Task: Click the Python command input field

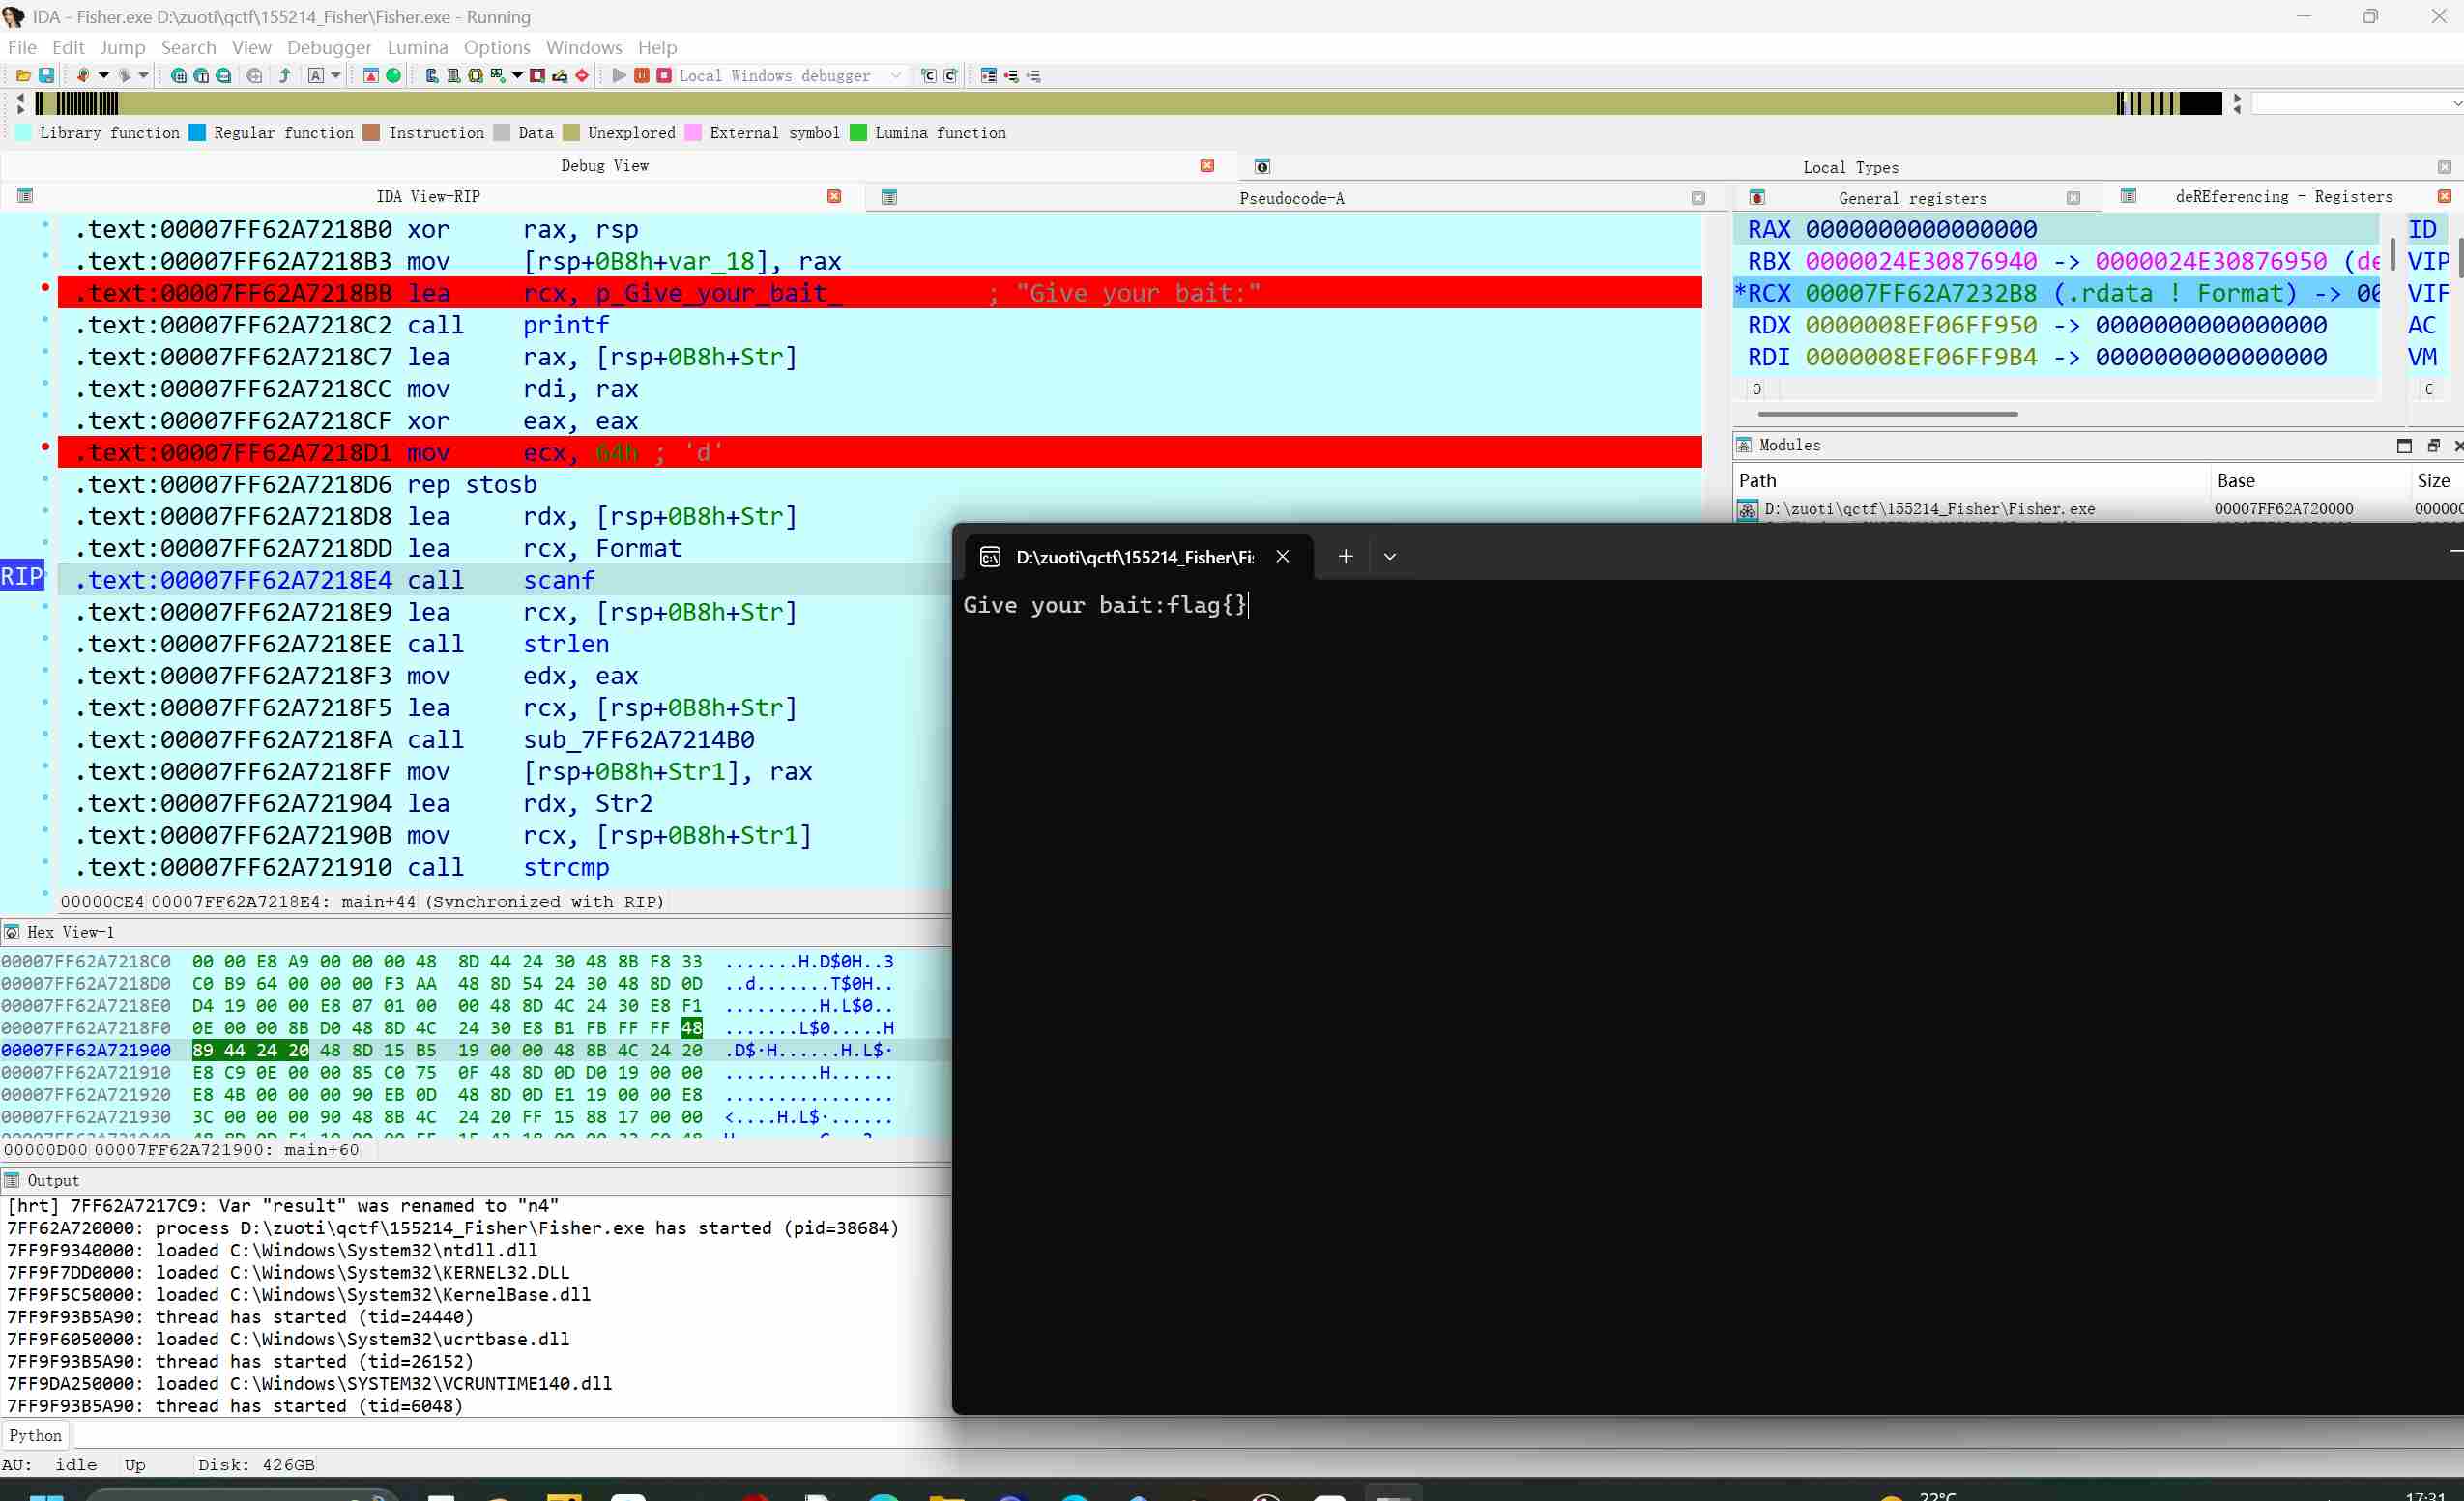Action: pyautogui.click(x=500, y=1436)
